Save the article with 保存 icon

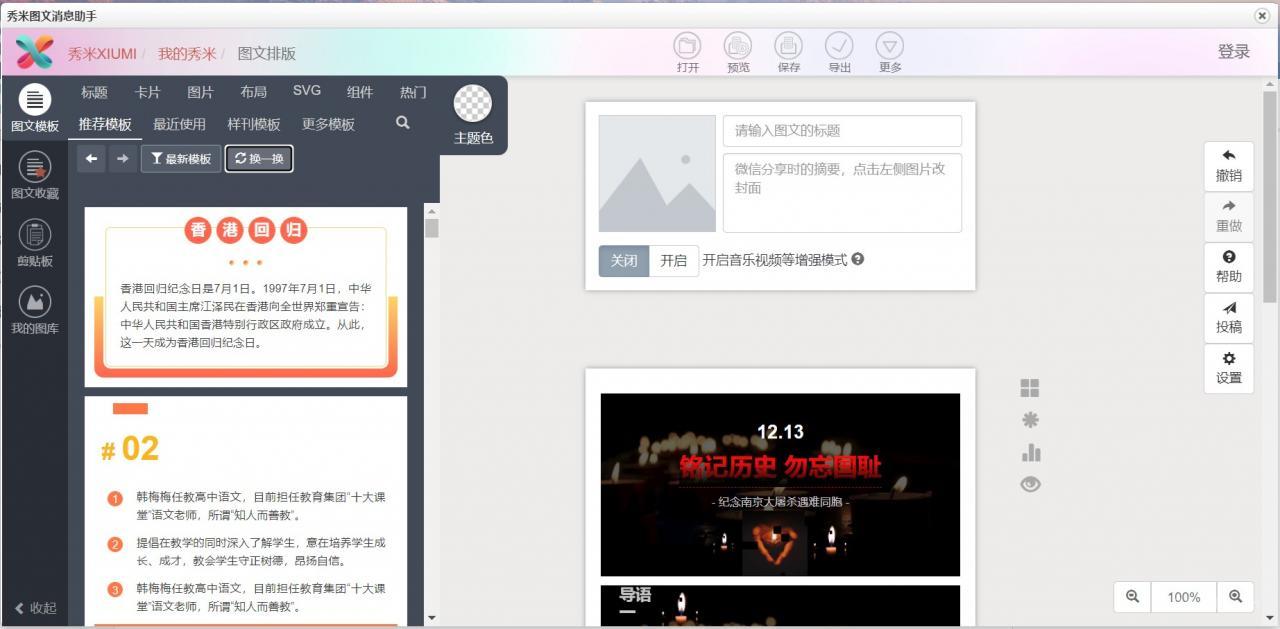coord(788,52)
